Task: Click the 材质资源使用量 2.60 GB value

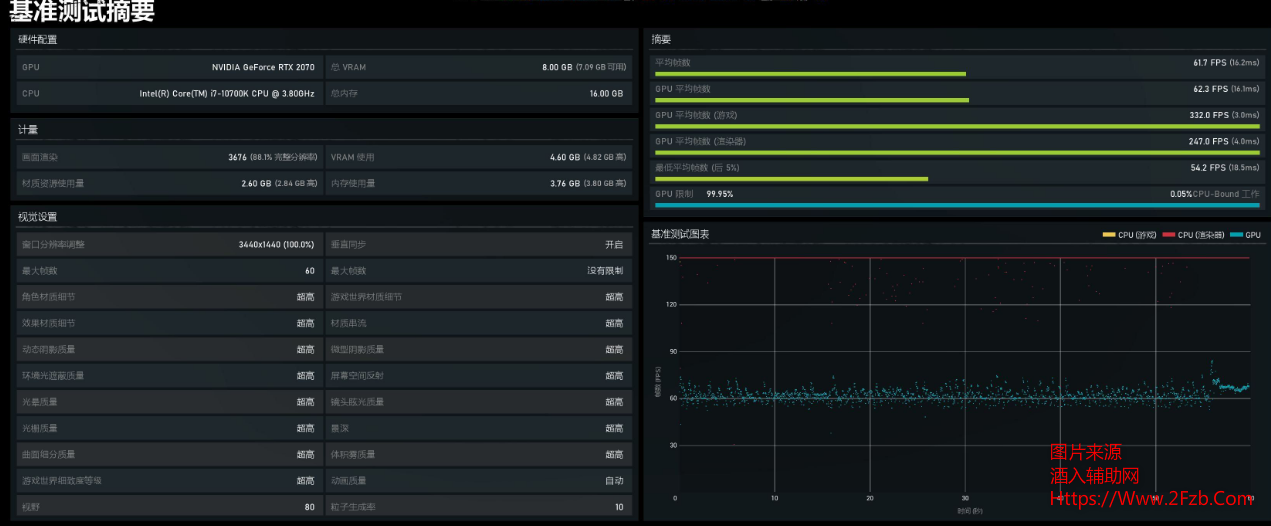Action: [278, 183]
